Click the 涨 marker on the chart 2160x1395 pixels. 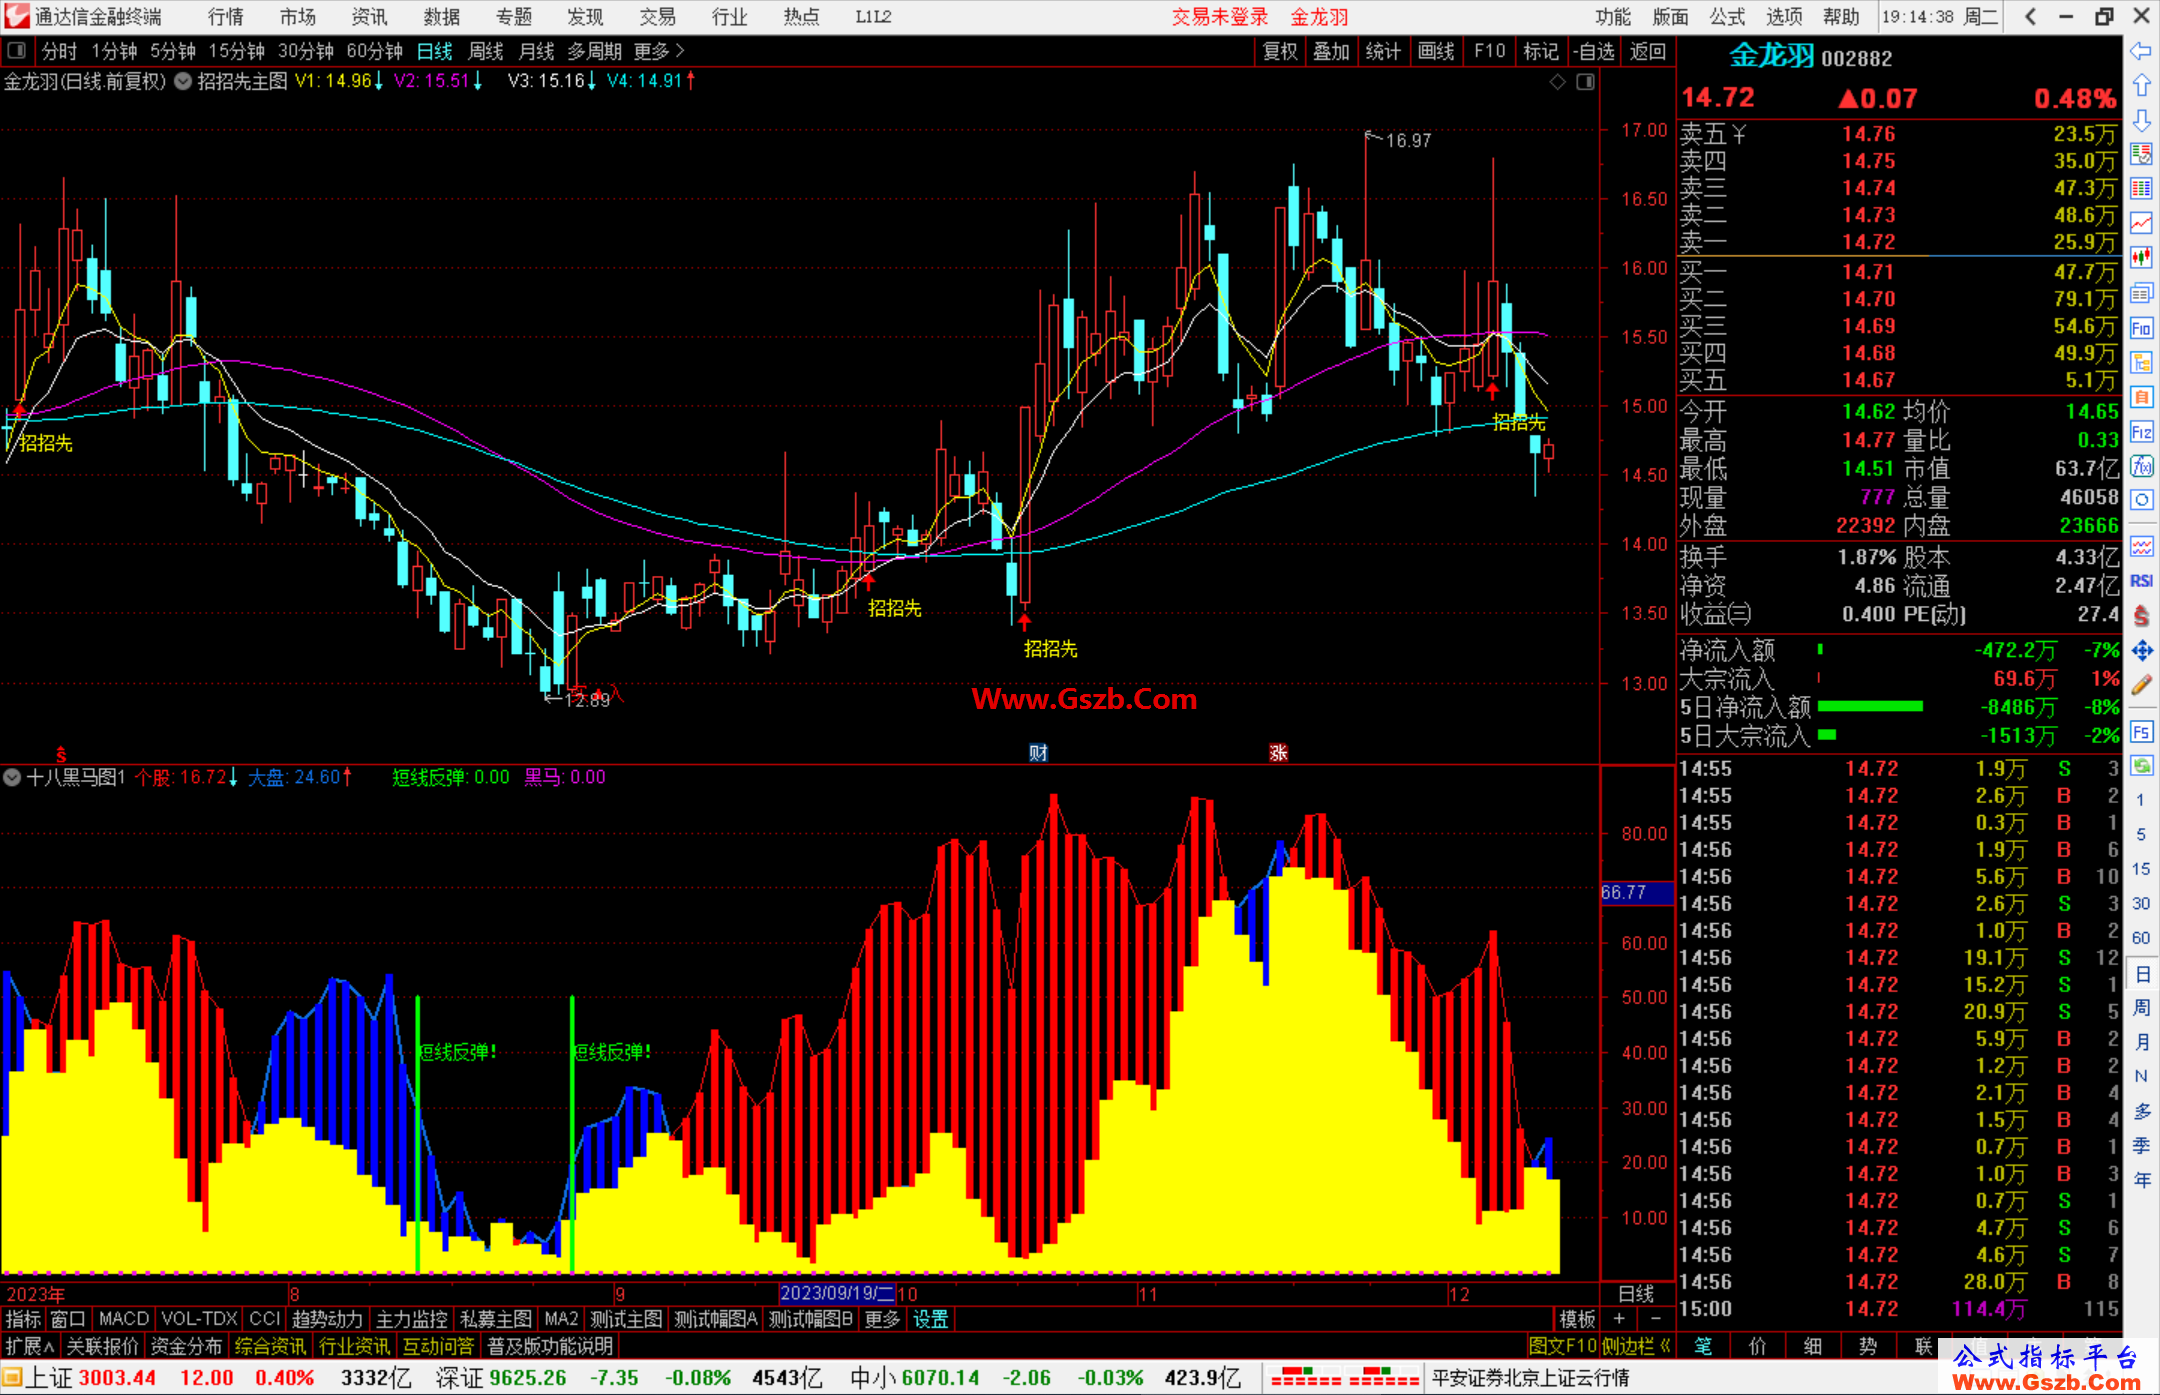click(x=1278, y=752)
